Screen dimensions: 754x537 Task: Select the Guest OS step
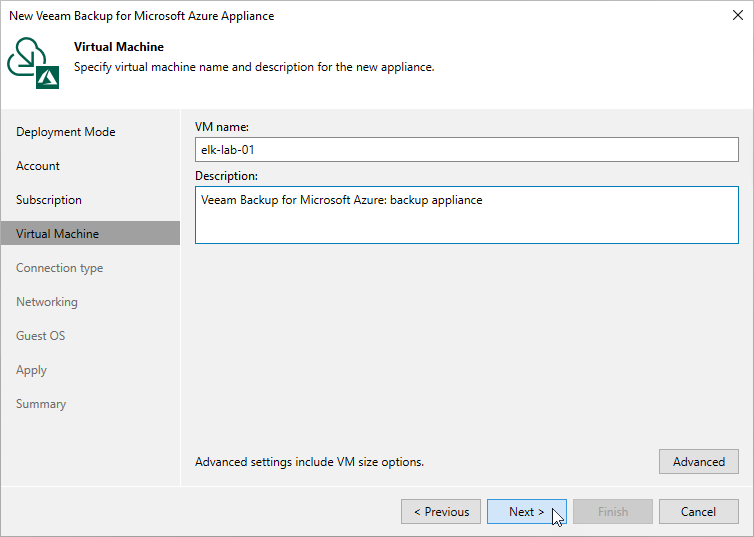coord(41,336)
